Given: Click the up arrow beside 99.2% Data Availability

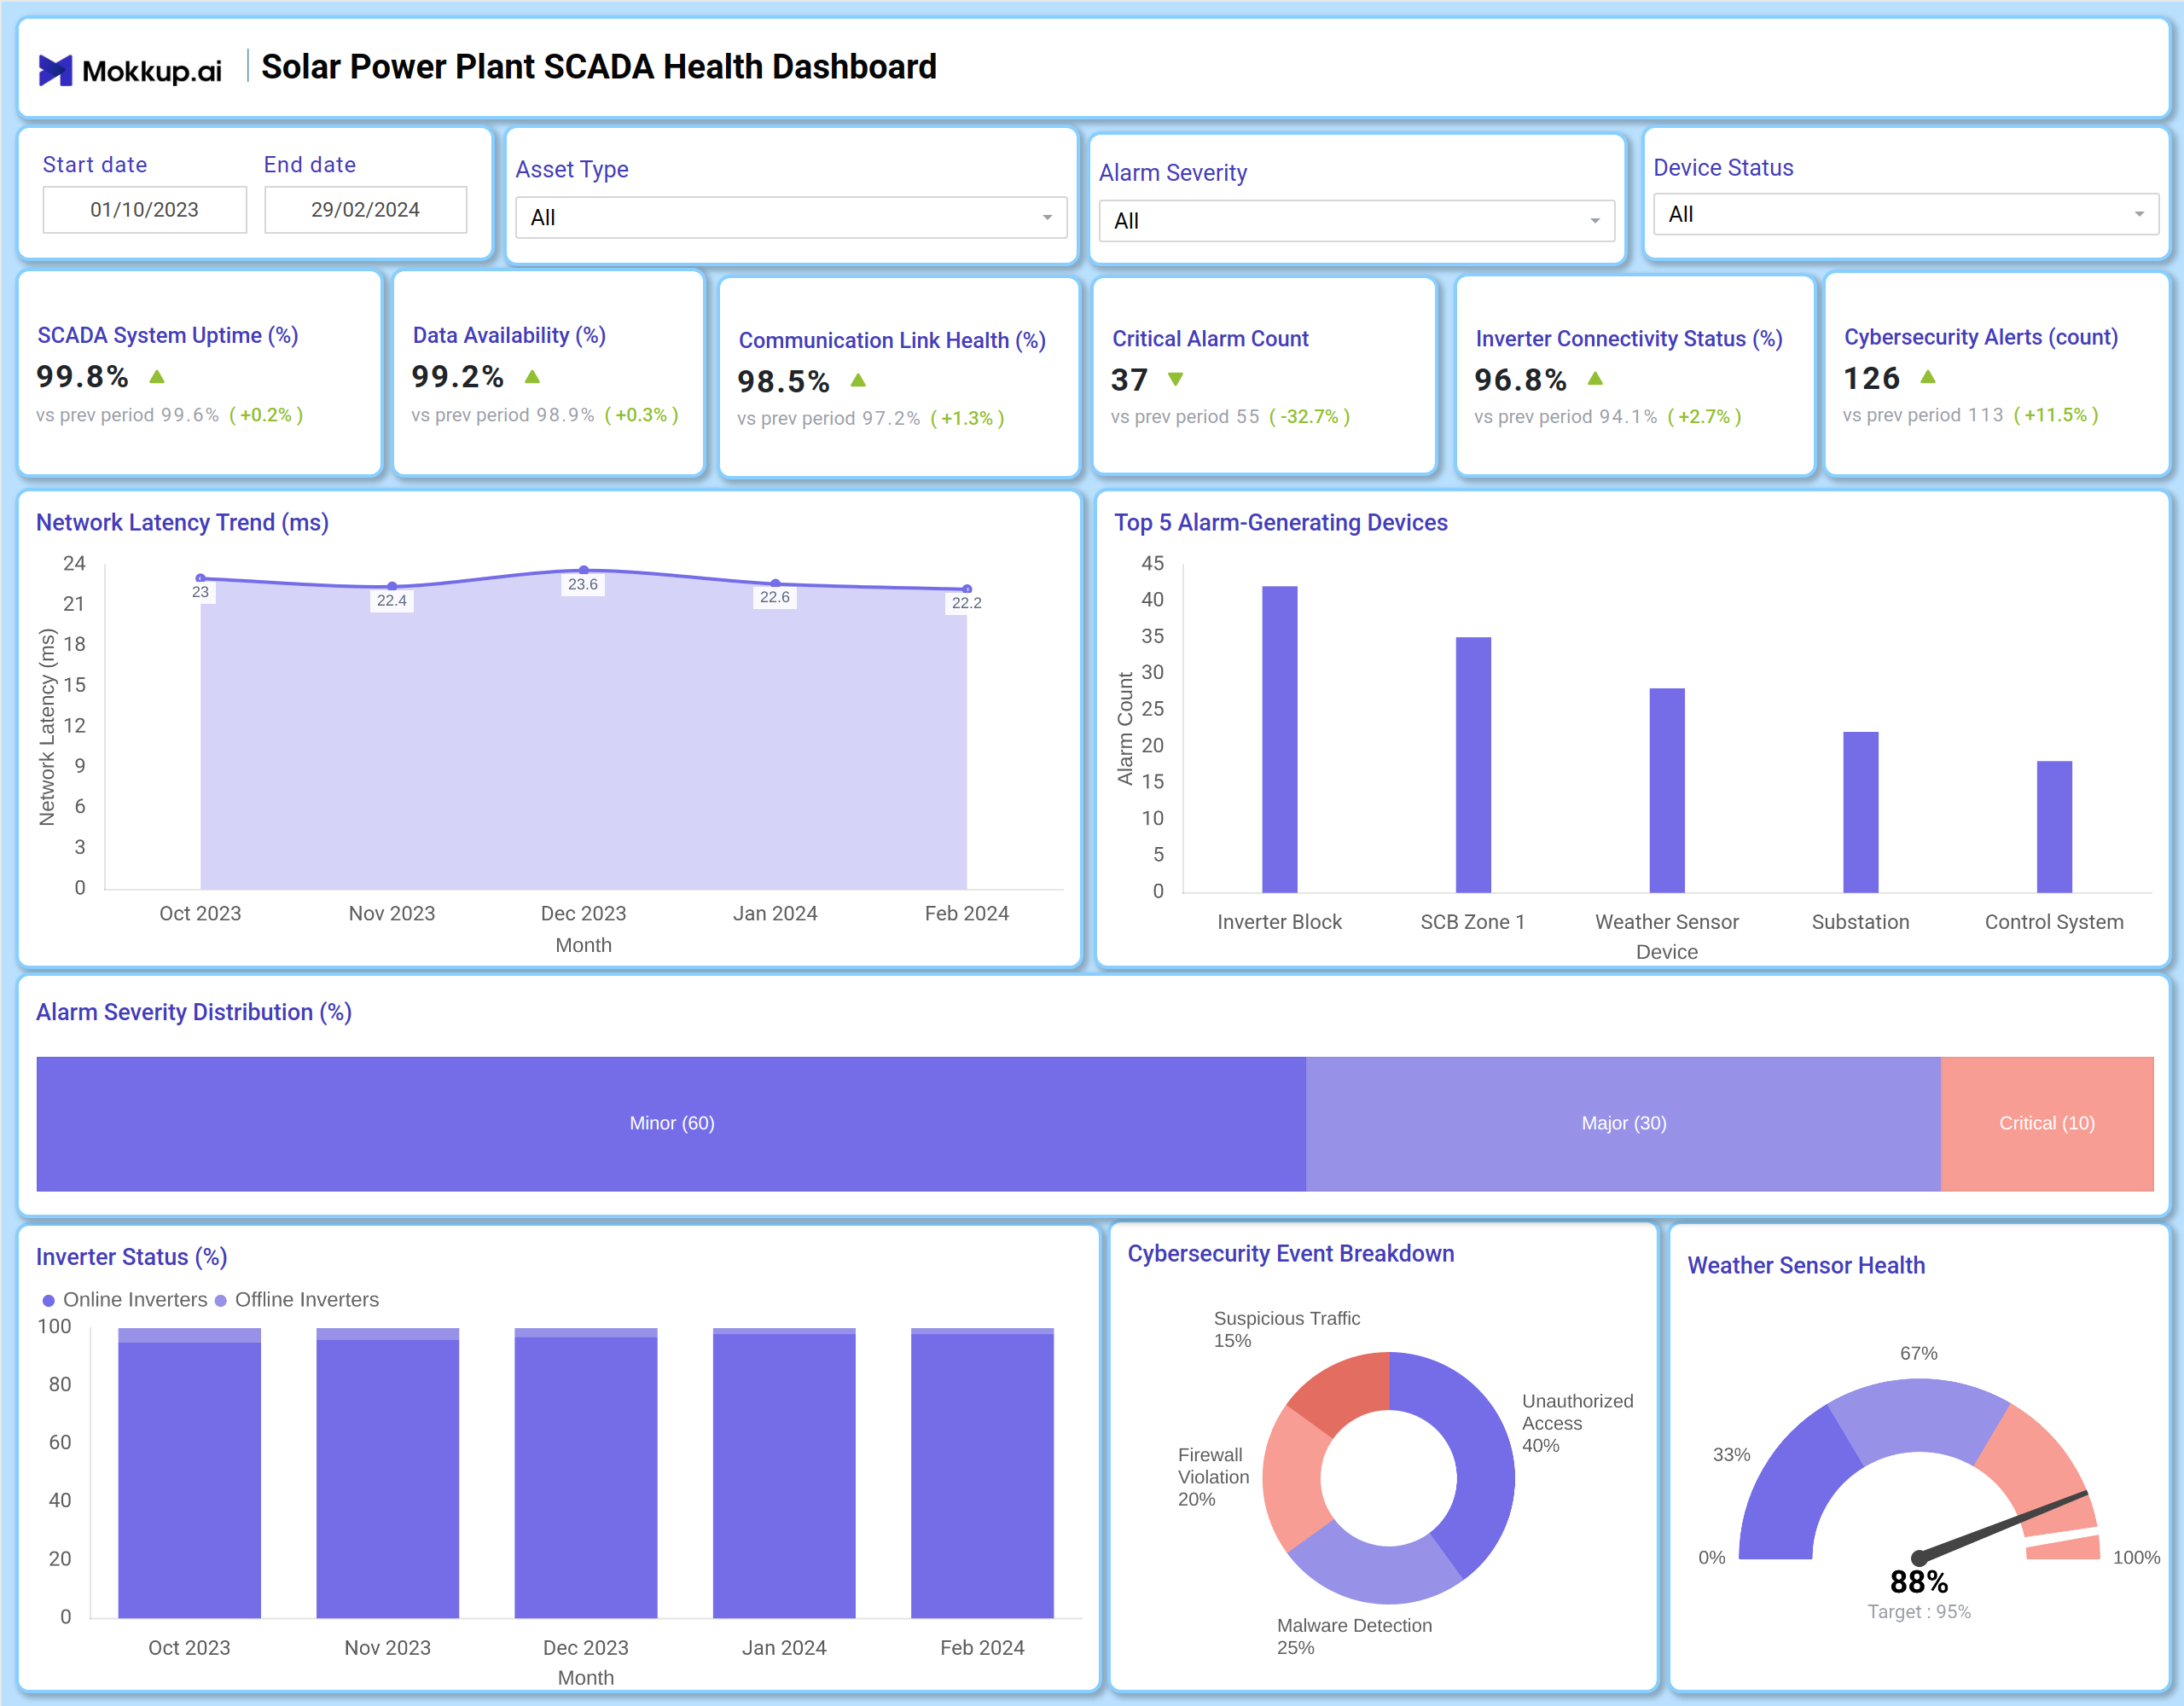Looking at the screenshot, I should coord(532,377).
